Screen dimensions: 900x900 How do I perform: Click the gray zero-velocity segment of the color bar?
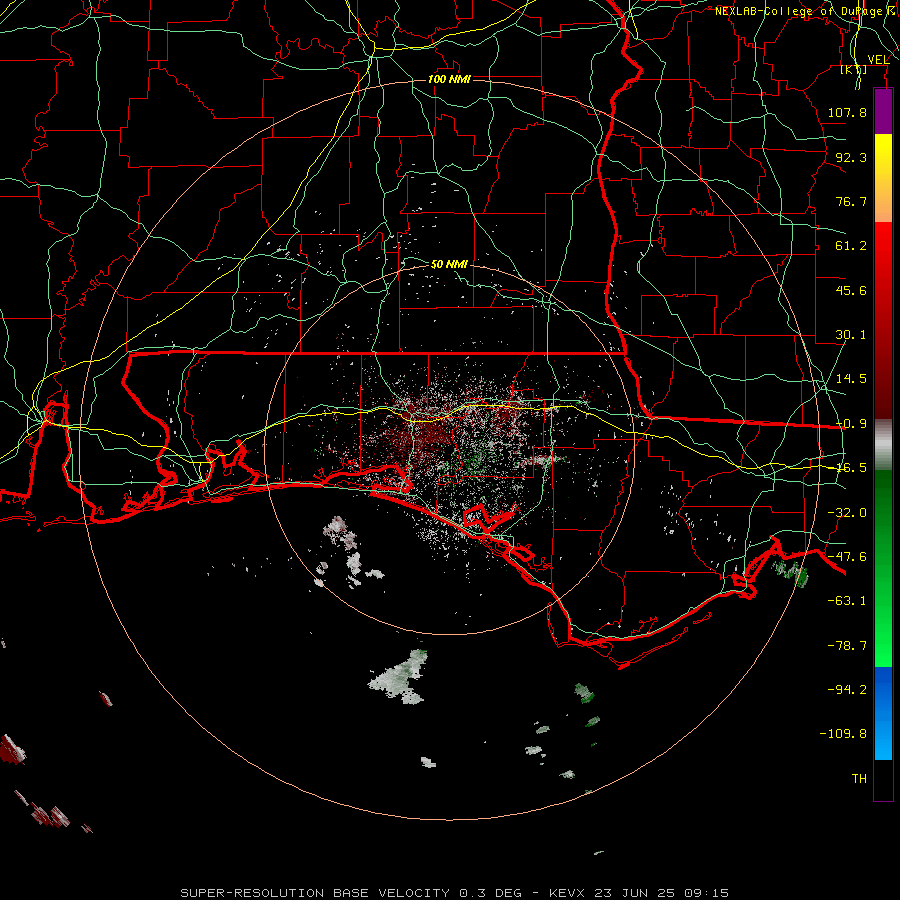(x=883, y=444)
